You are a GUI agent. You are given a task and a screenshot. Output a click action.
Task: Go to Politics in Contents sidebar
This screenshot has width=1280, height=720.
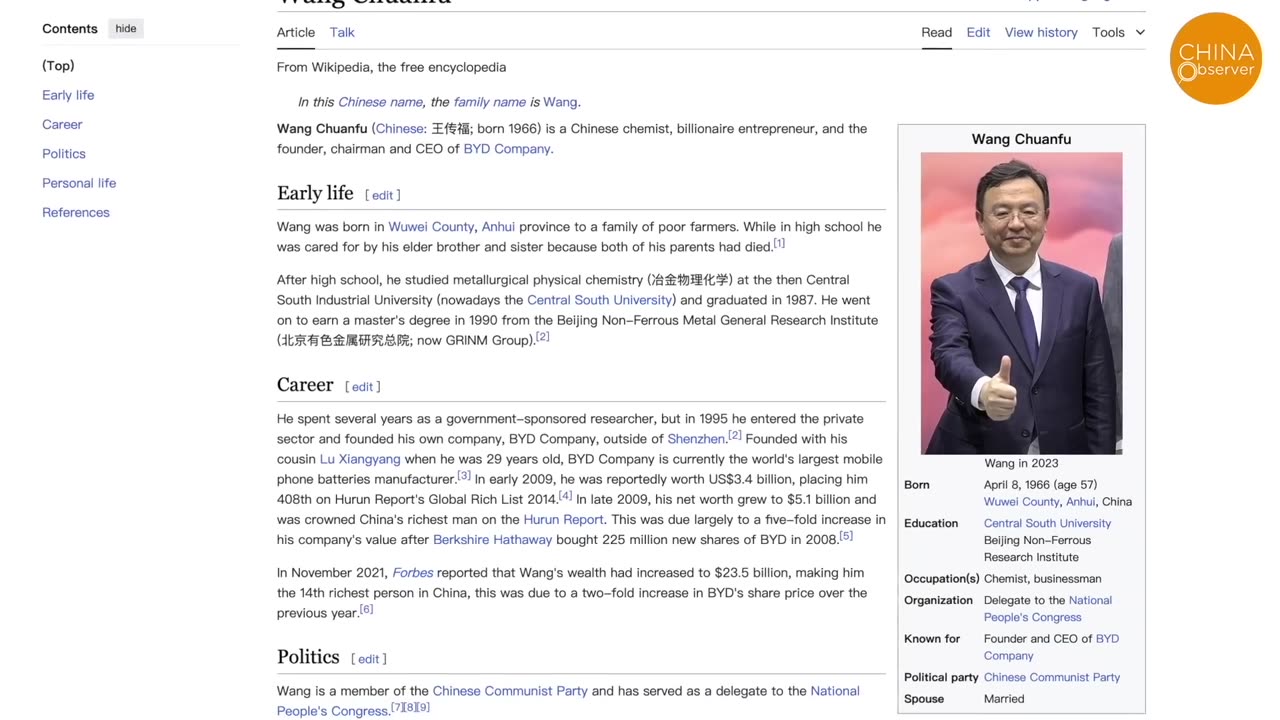coord(64,154)
